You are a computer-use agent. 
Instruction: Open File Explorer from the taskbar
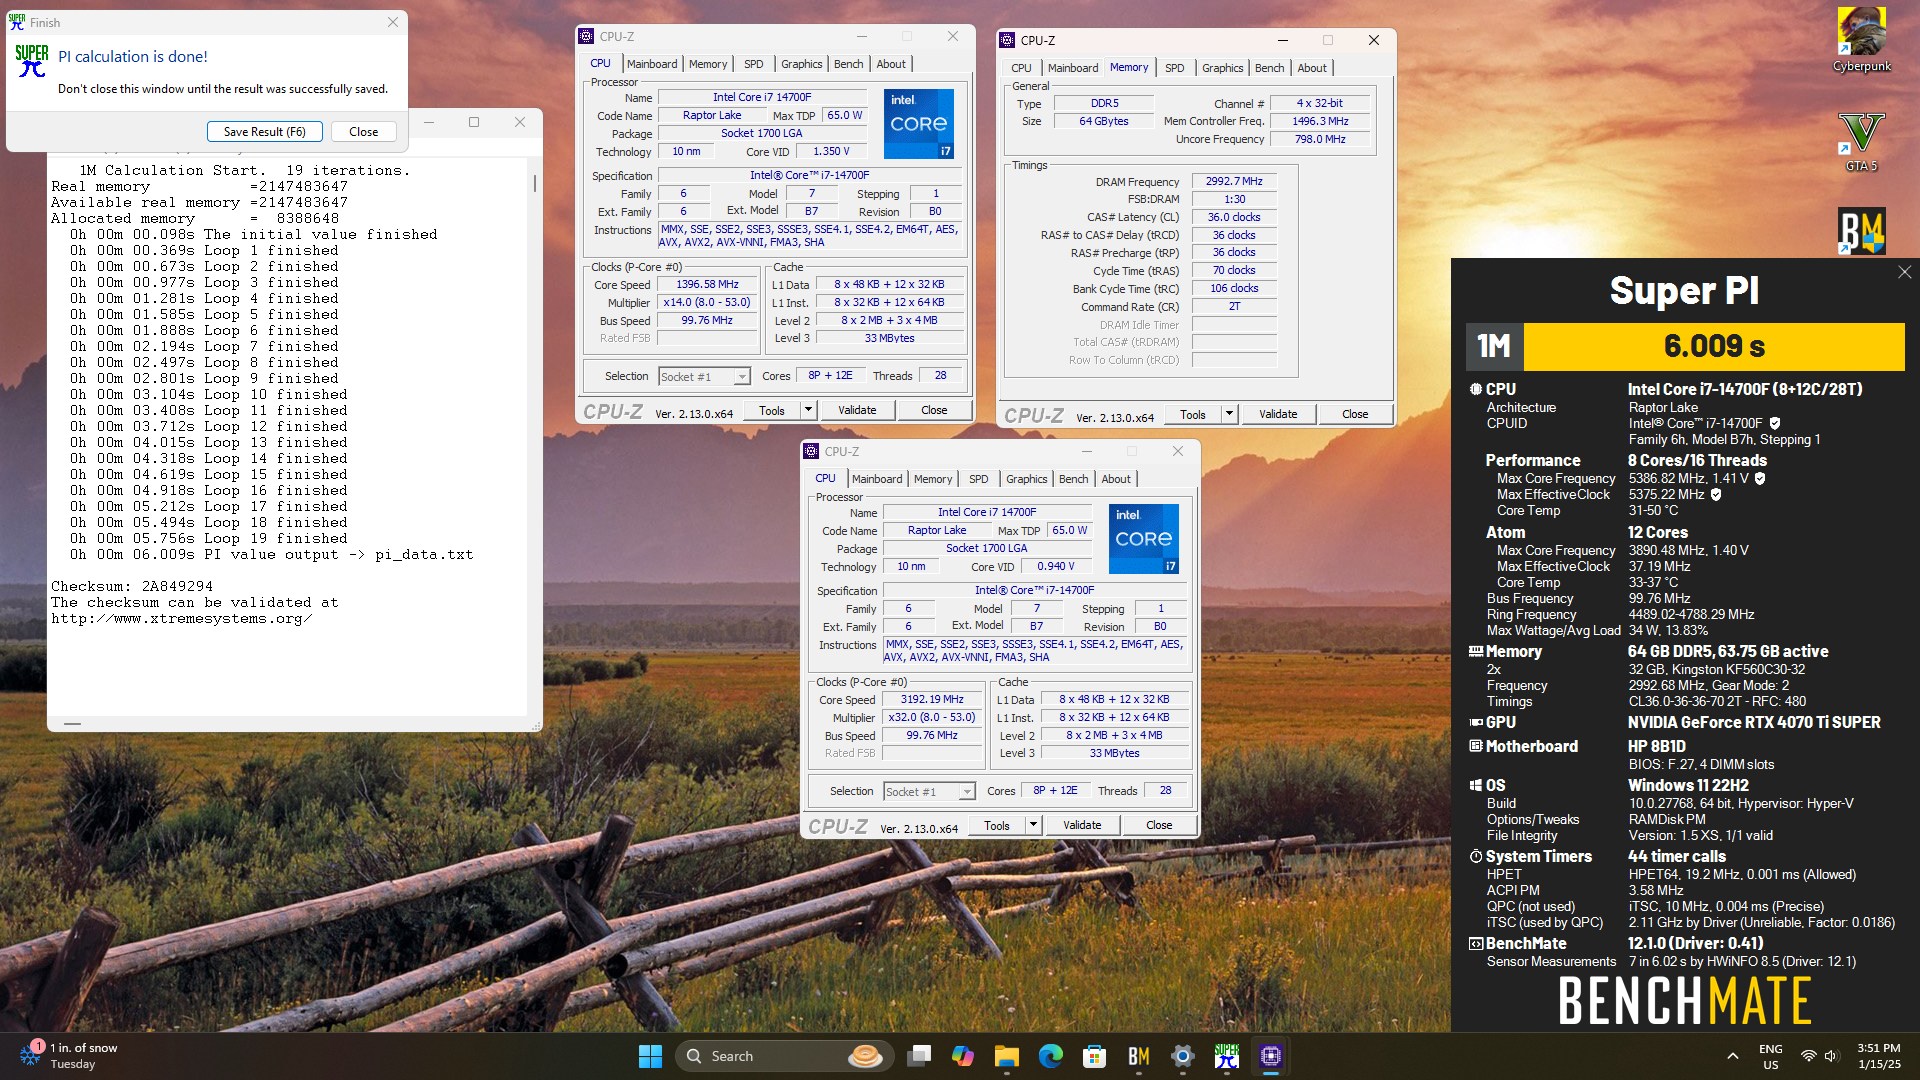1006,1056
